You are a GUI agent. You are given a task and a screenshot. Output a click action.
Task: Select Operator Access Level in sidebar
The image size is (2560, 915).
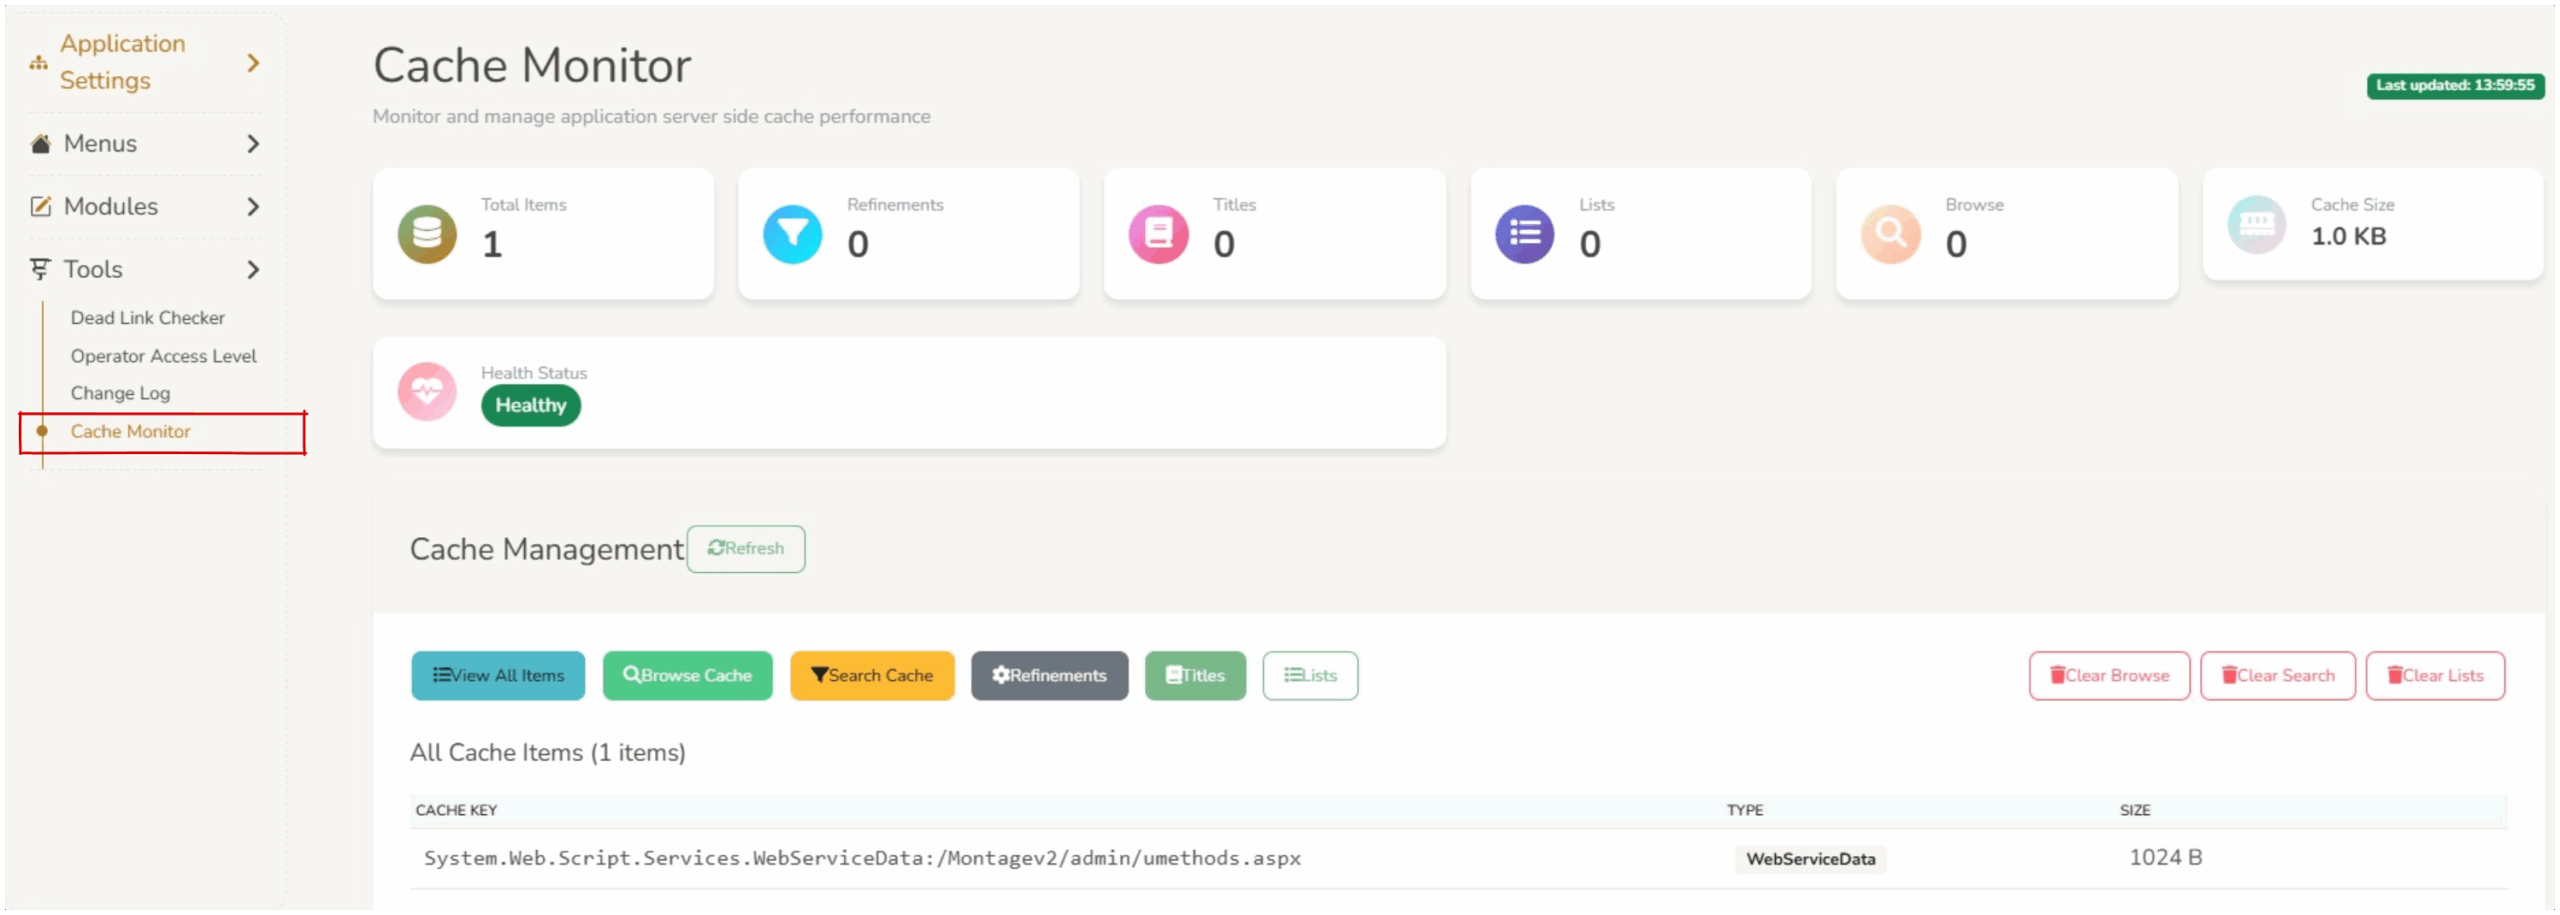[163, 356]
